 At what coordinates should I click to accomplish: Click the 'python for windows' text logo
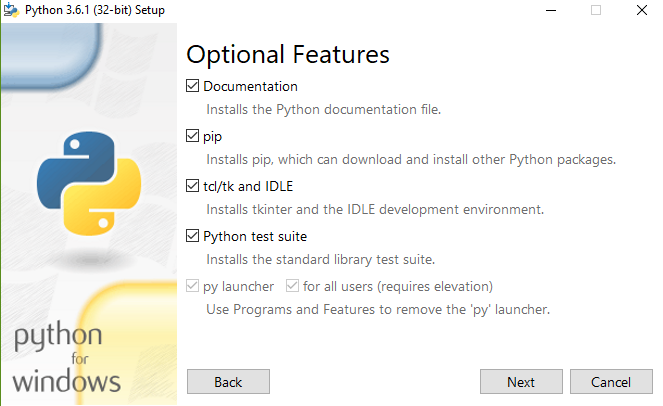tap(68, 357)
